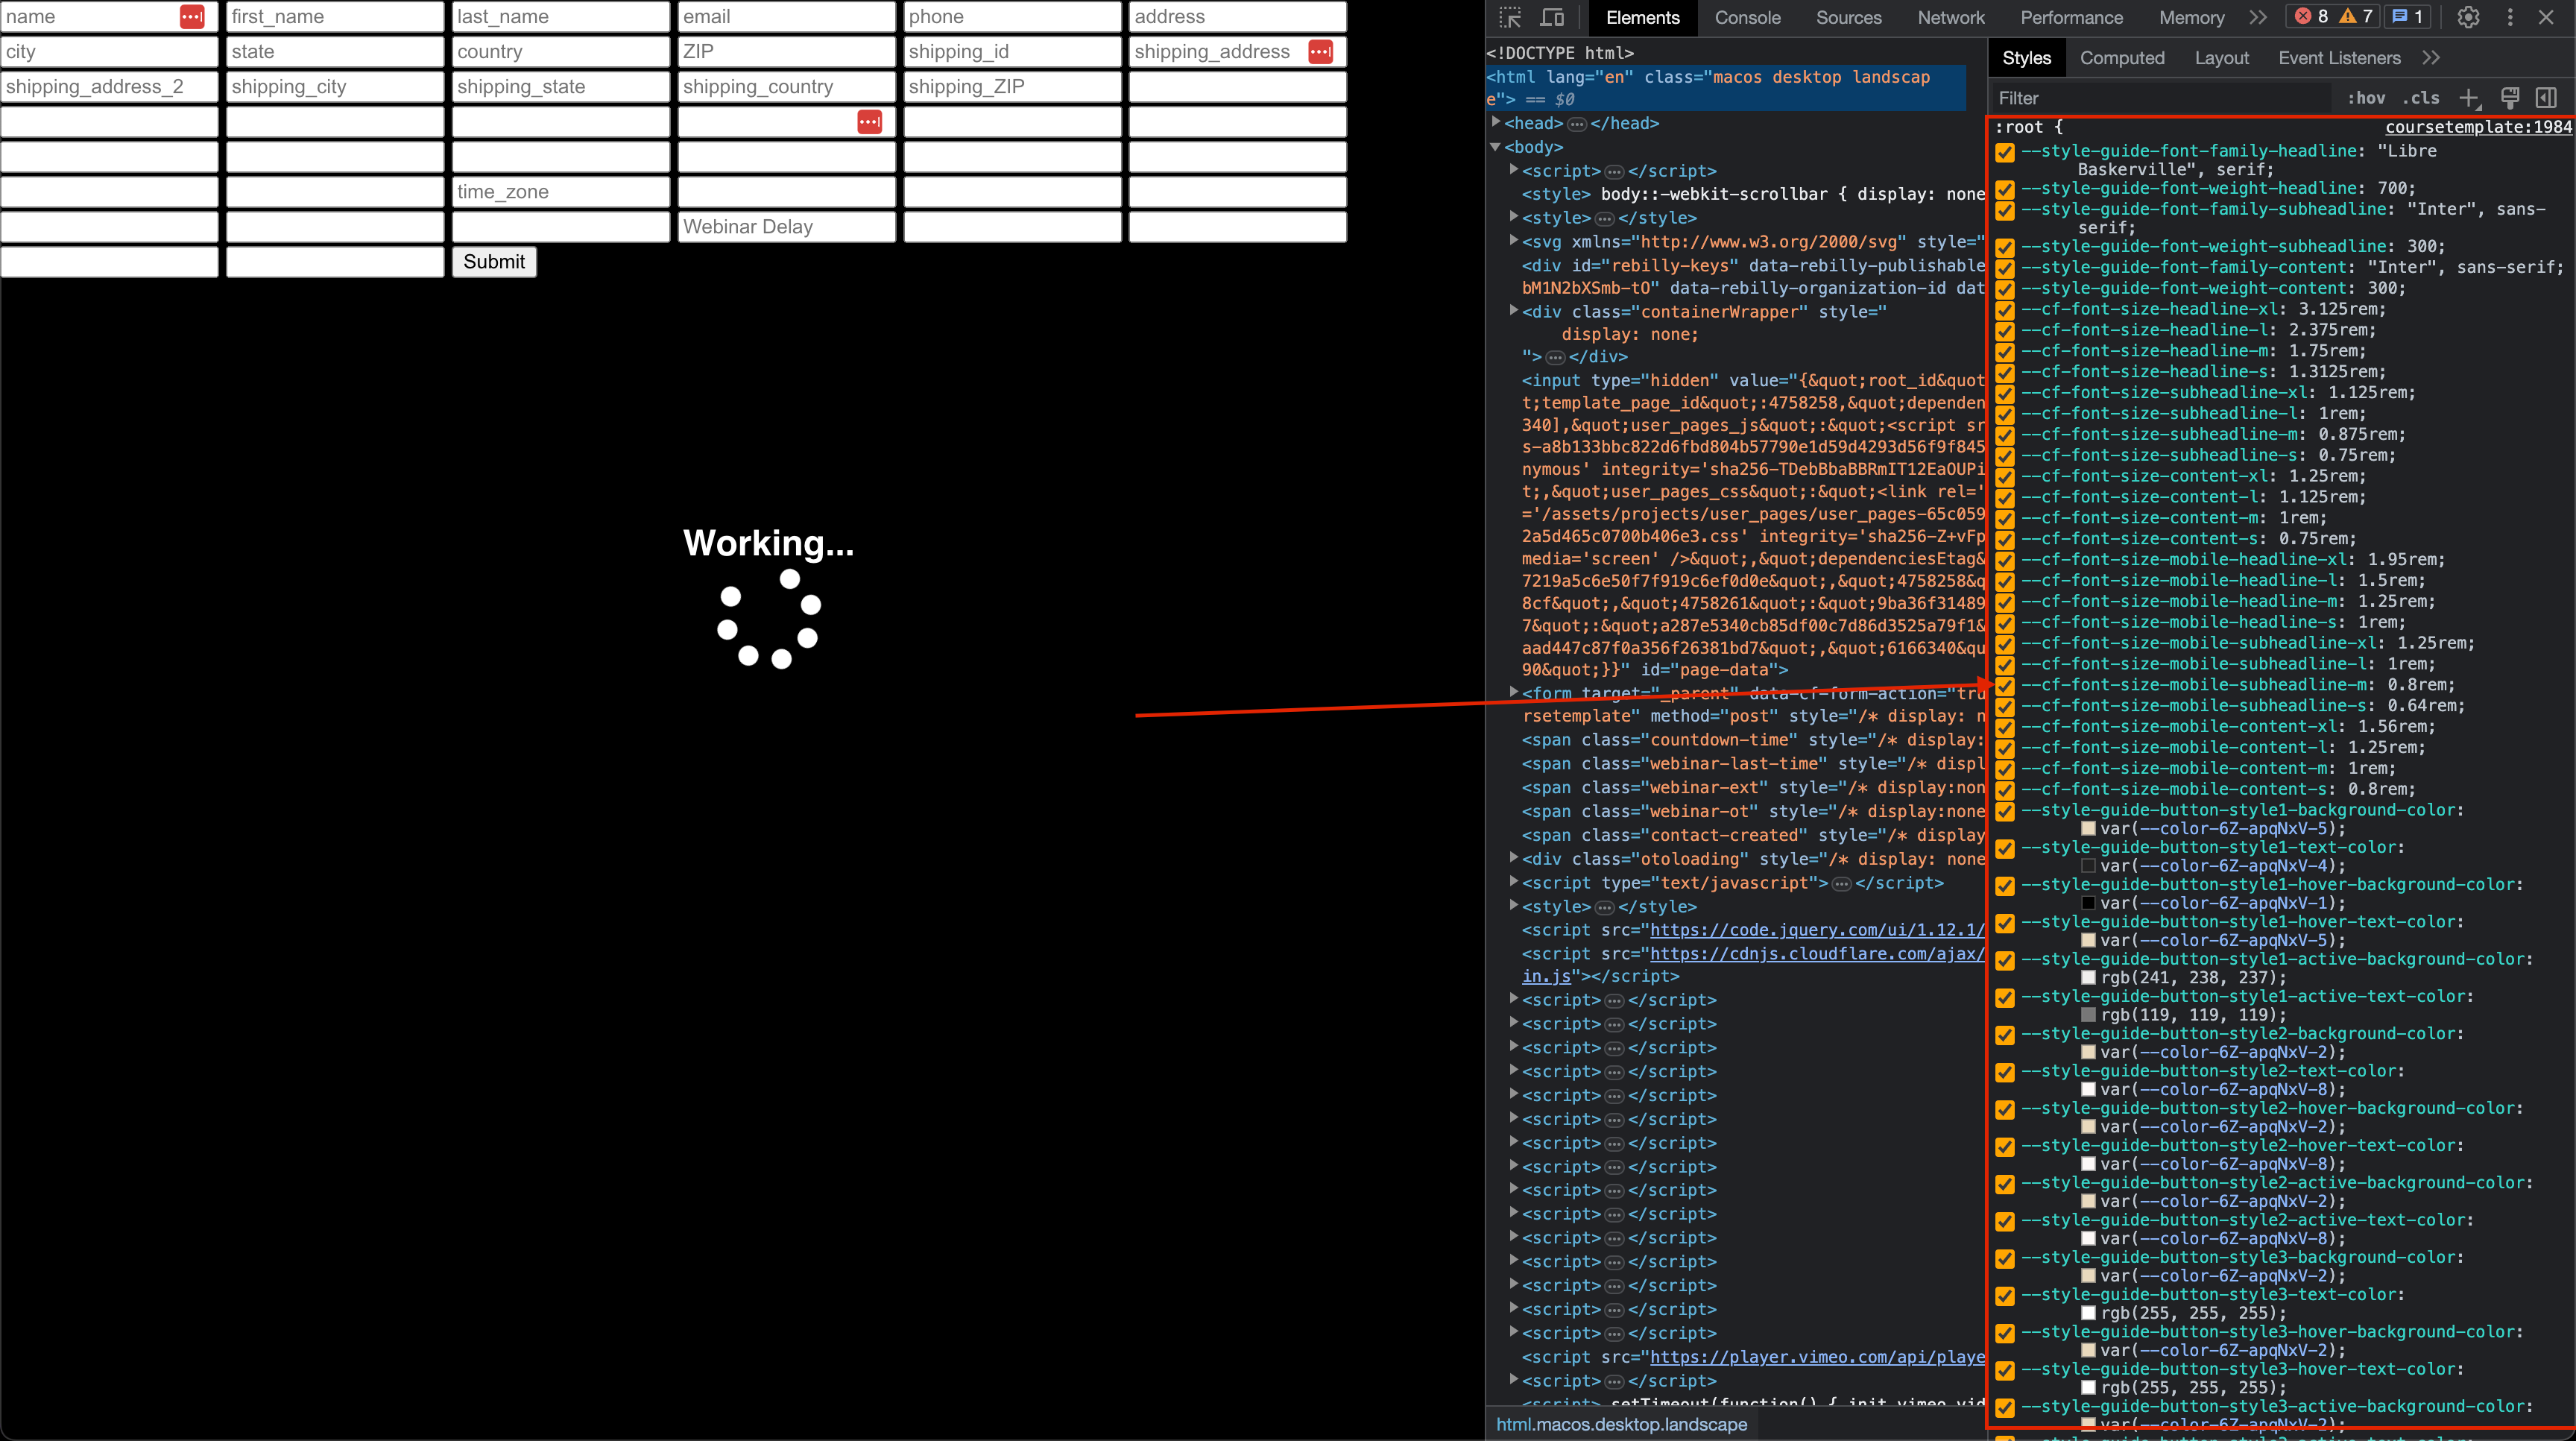Toggle the rendering emulations paintbrush icon
The height and width of the screenshot is (1441, 2576).
[x=2509, y=98]
